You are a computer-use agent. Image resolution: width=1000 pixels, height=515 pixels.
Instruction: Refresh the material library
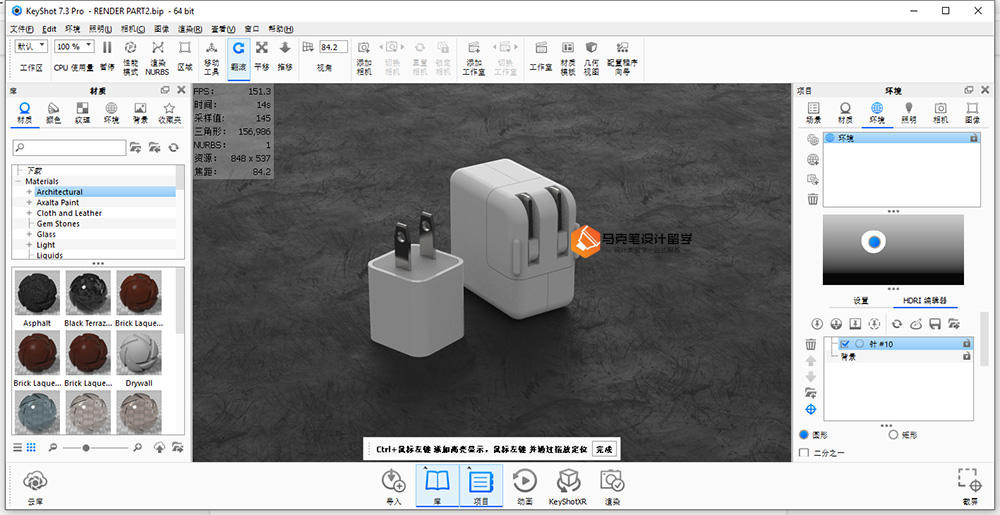pos(173,147)
